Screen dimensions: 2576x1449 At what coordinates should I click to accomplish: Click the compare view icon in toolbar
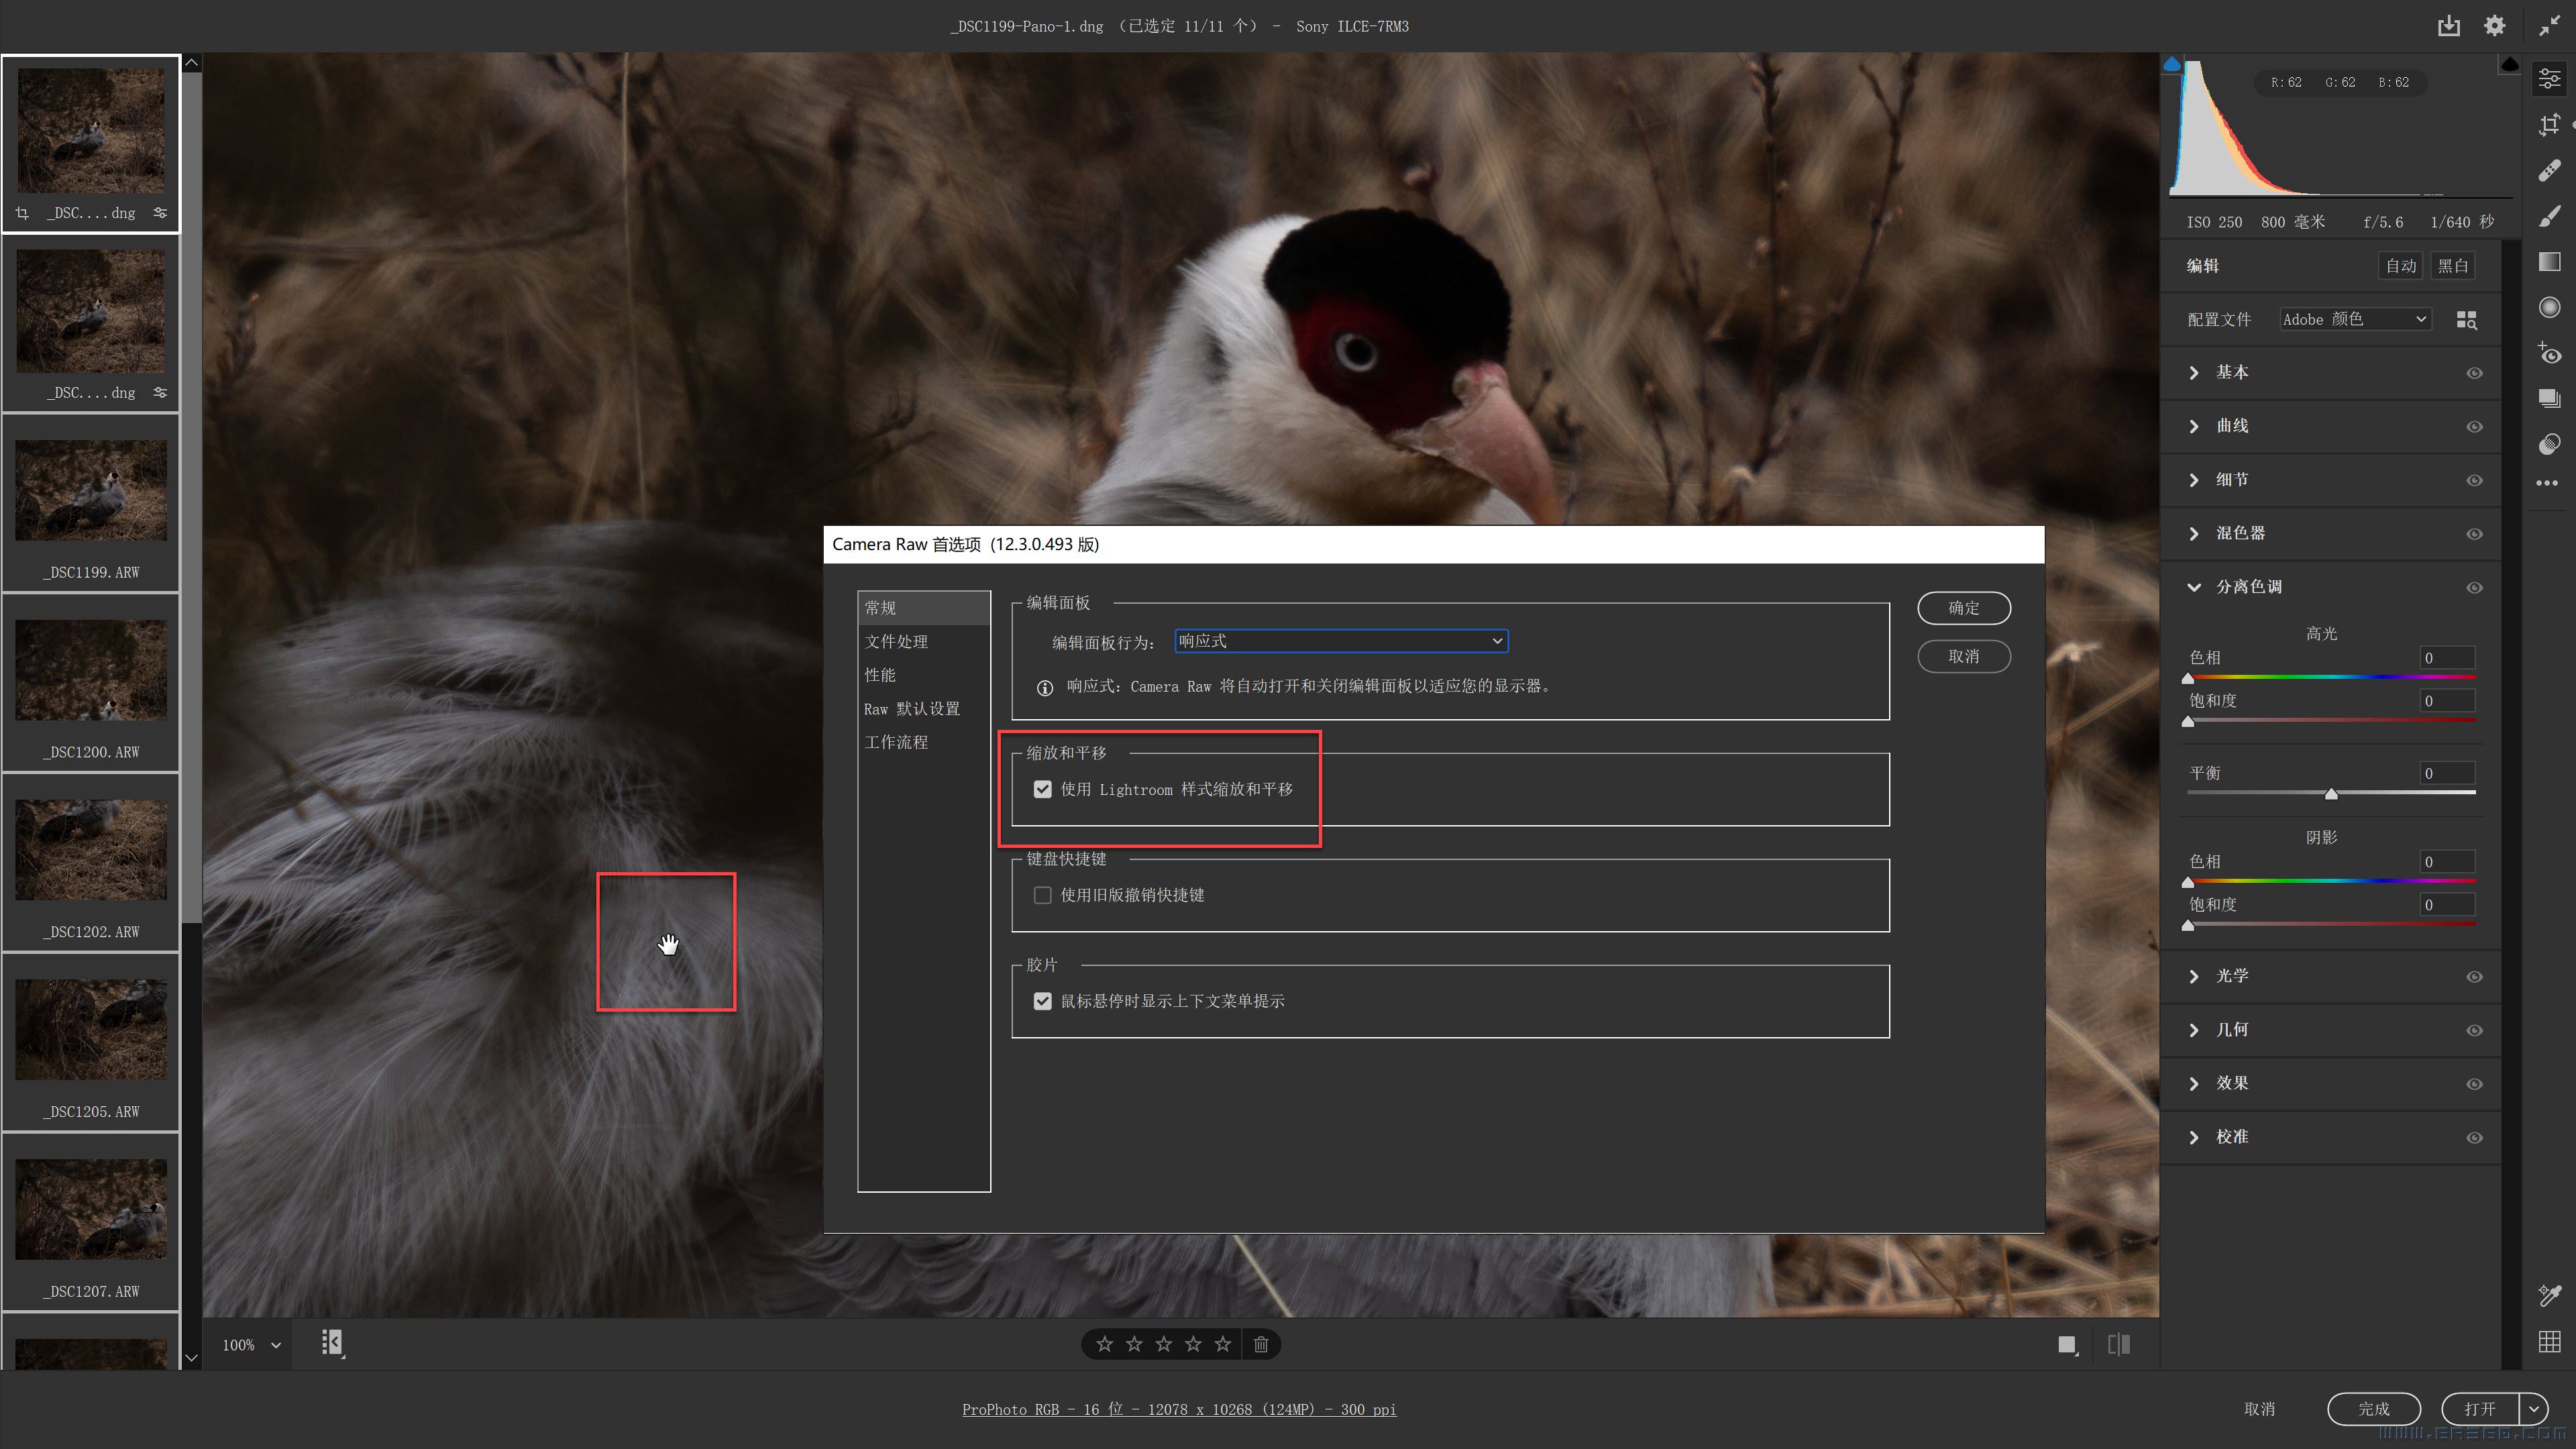(2118, 1343)
